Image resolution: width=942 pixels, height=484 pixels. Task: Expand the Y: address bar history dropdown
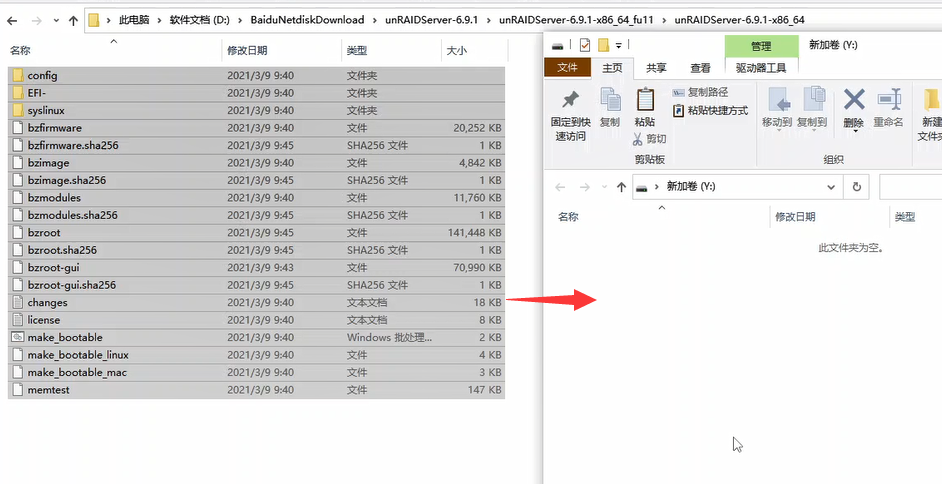[831, 187]
